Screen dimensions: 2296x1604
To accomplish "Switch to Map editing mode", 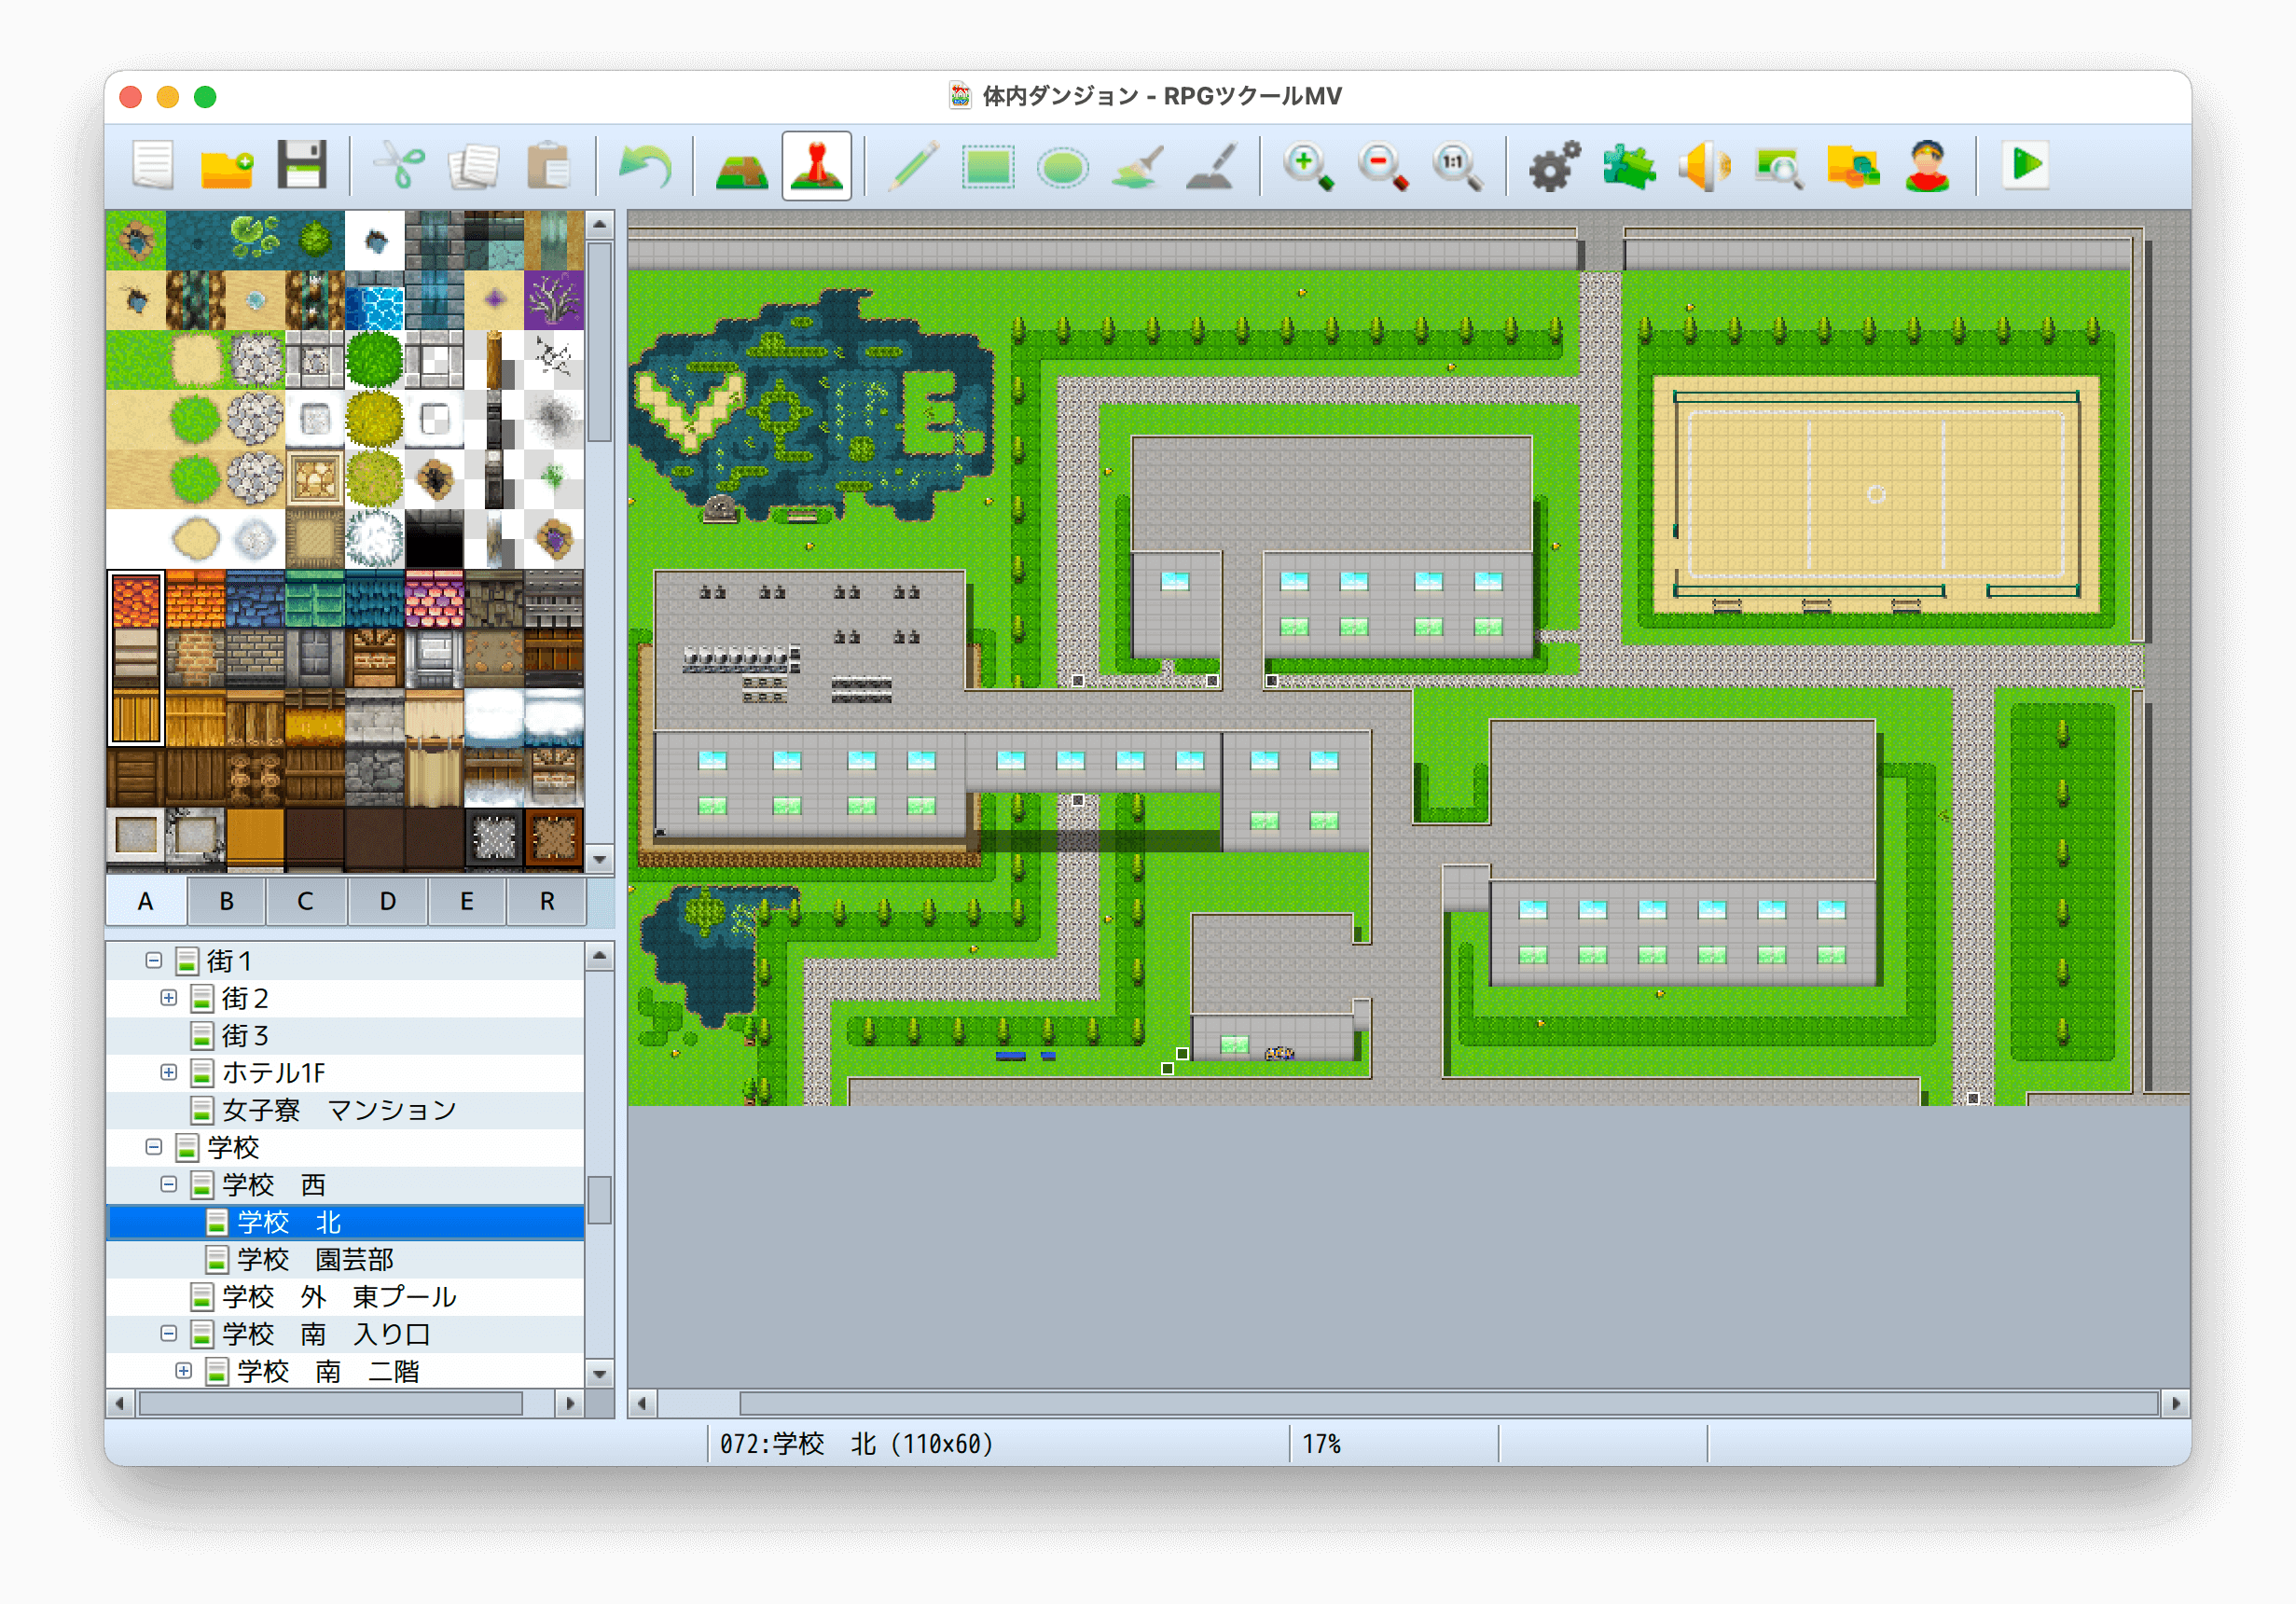I will pyautogui.click(x=741, y=166).
